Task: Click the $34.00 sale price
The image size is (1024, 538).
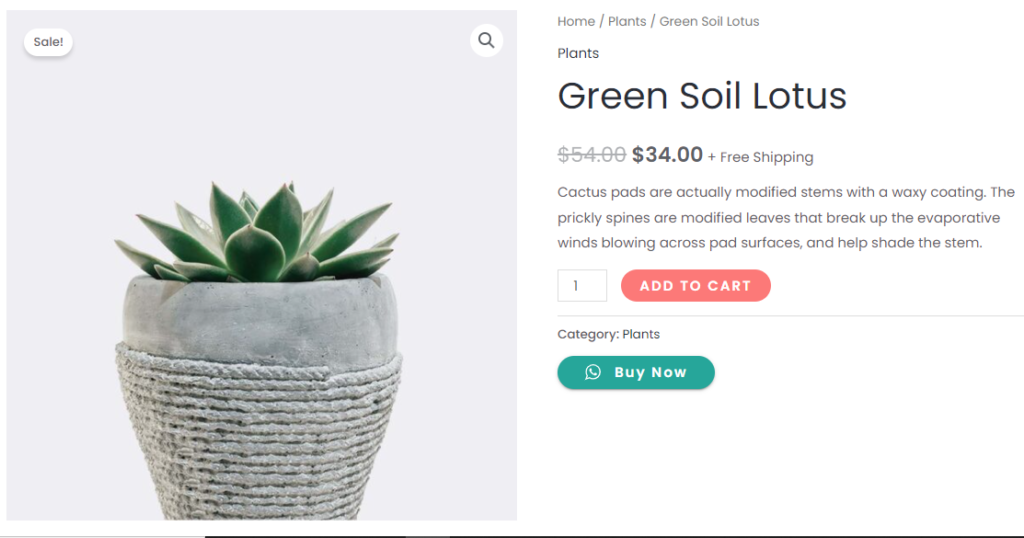Action: point(667,155)
